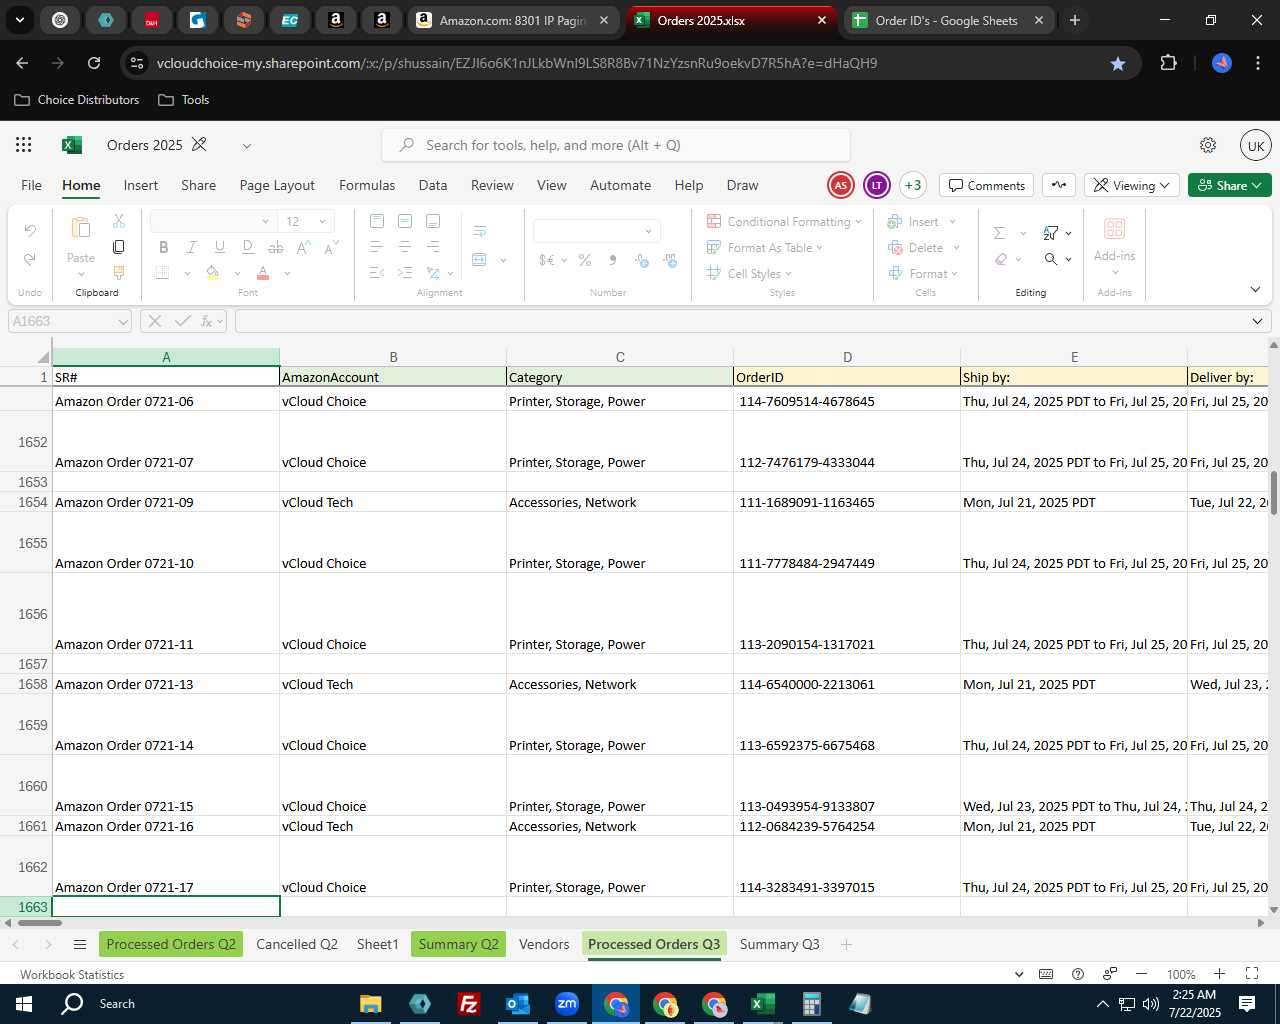Viewport: 1280px width, 1024px height.
Task: Open the all sheets list icon
Action: [80, 944]
